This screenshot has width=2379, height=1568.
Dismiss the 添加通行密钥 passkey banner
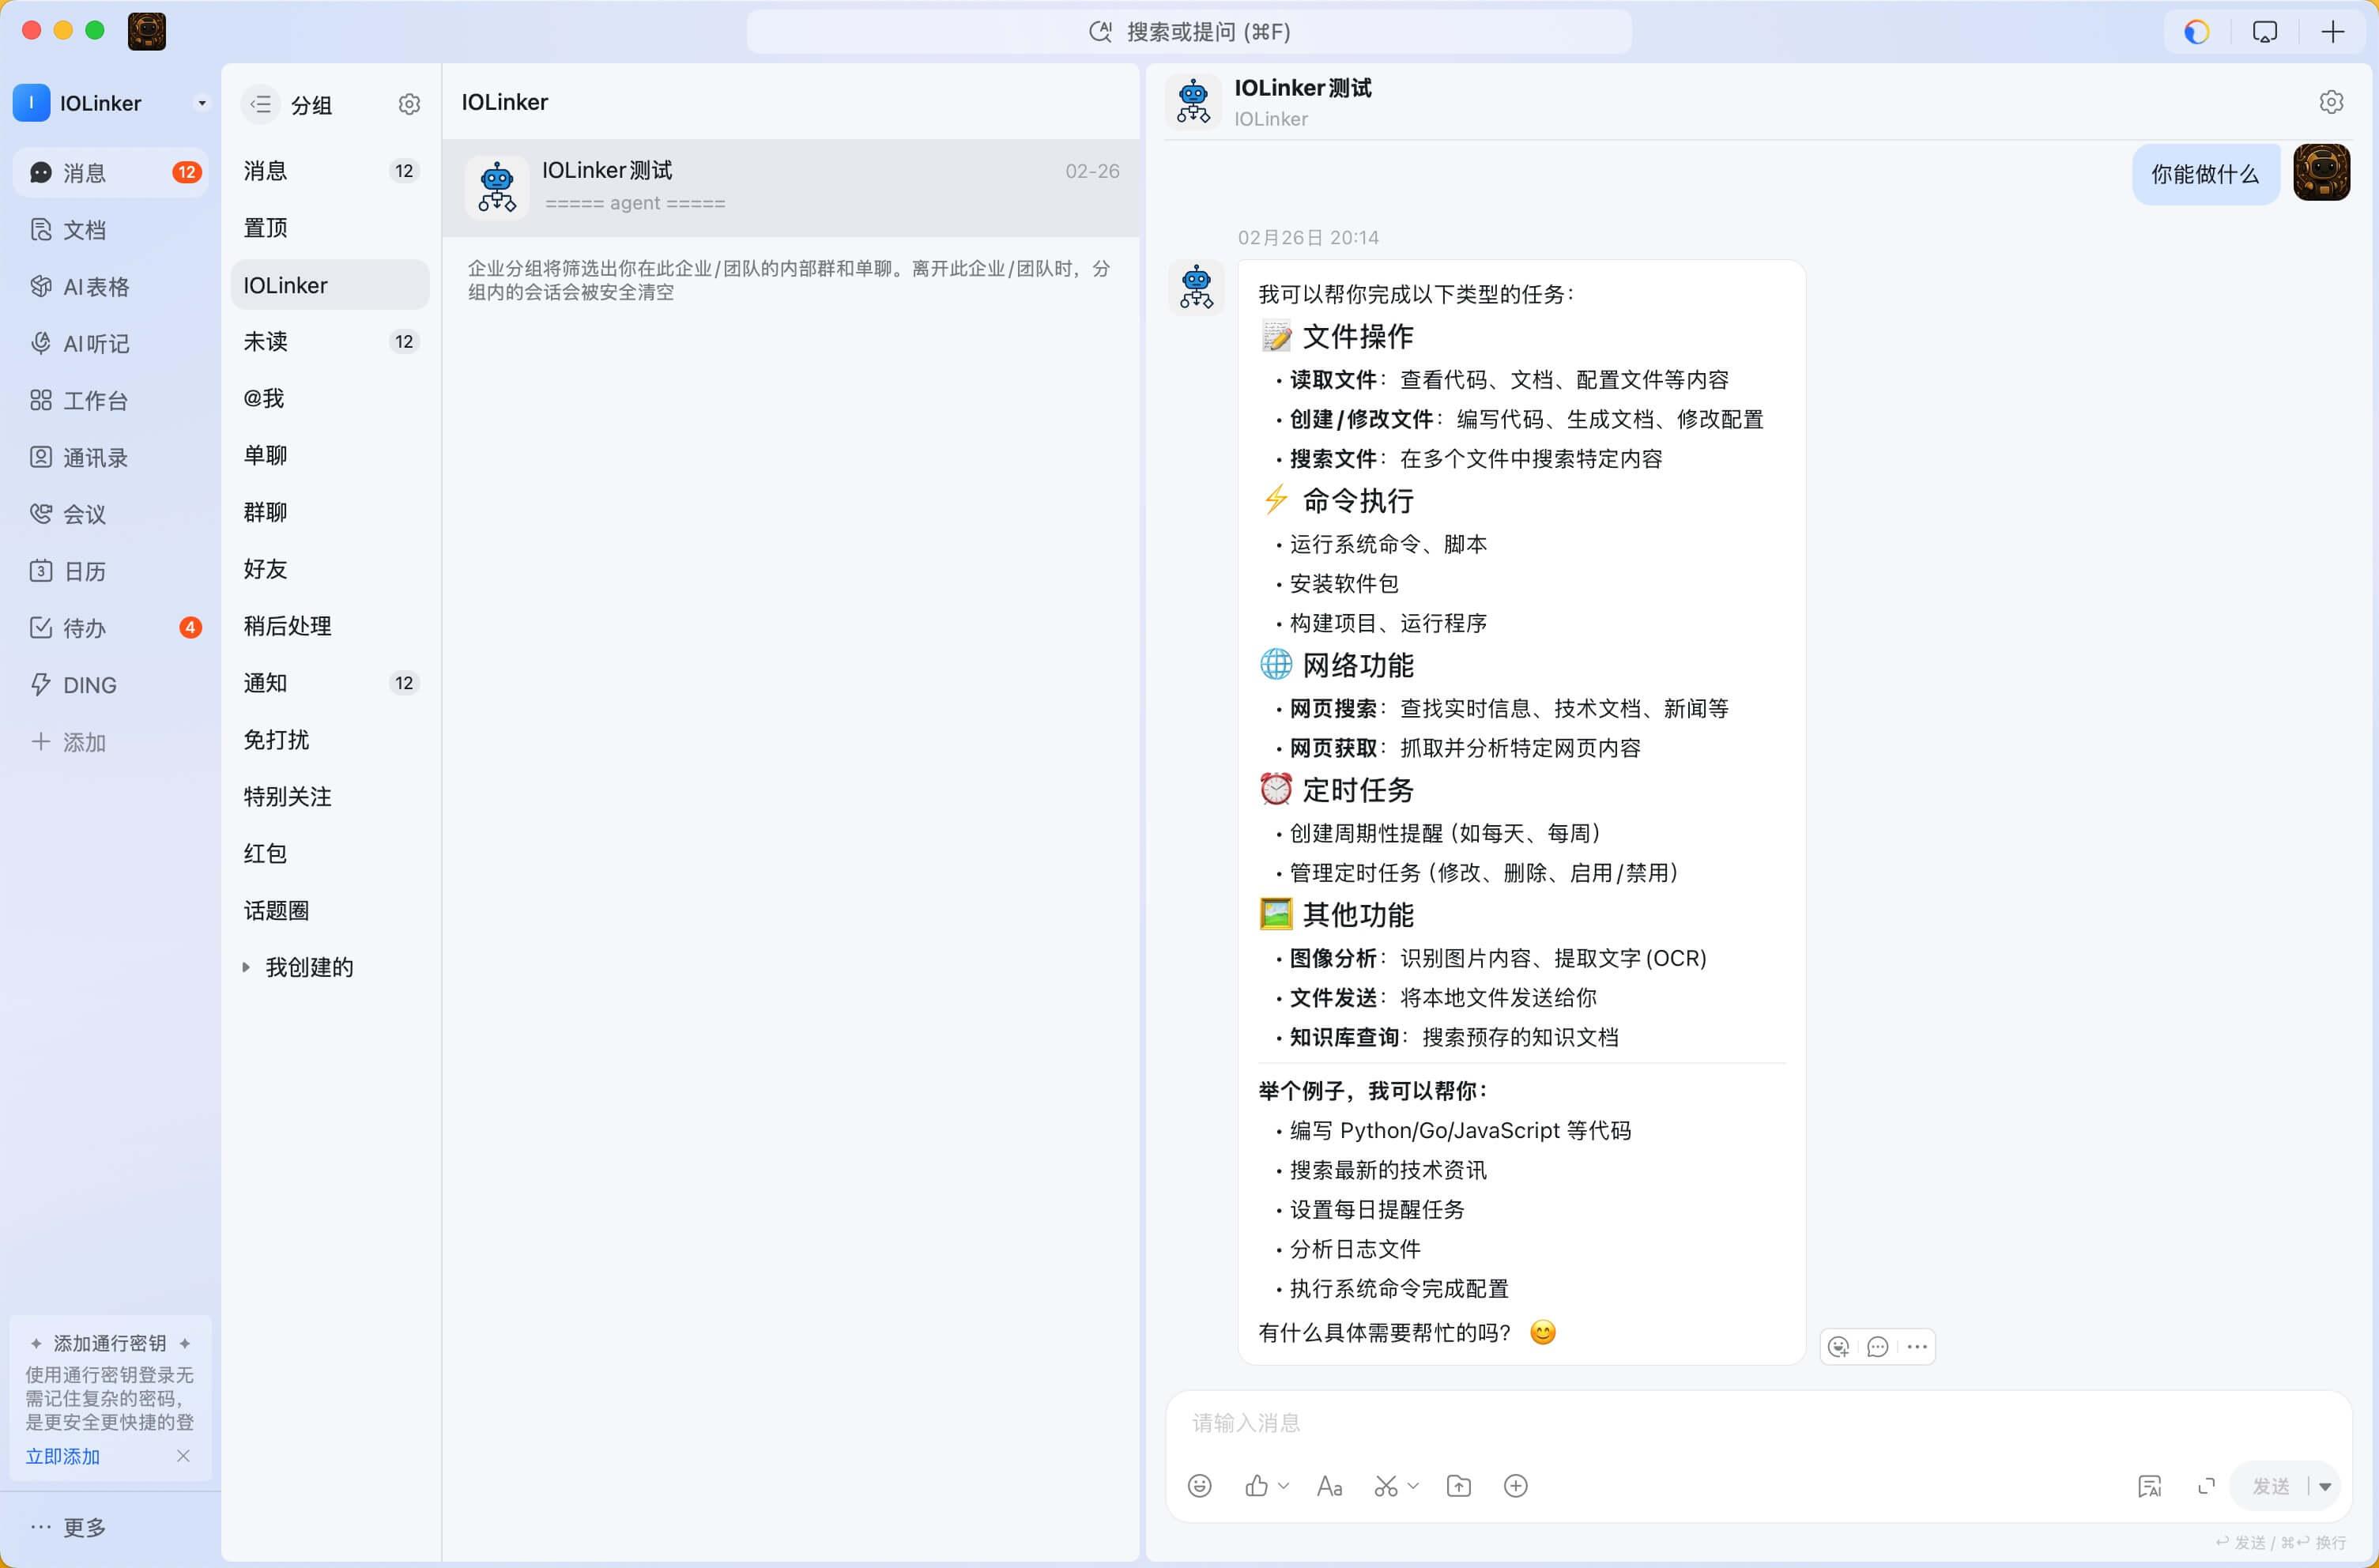point(183,1455)
